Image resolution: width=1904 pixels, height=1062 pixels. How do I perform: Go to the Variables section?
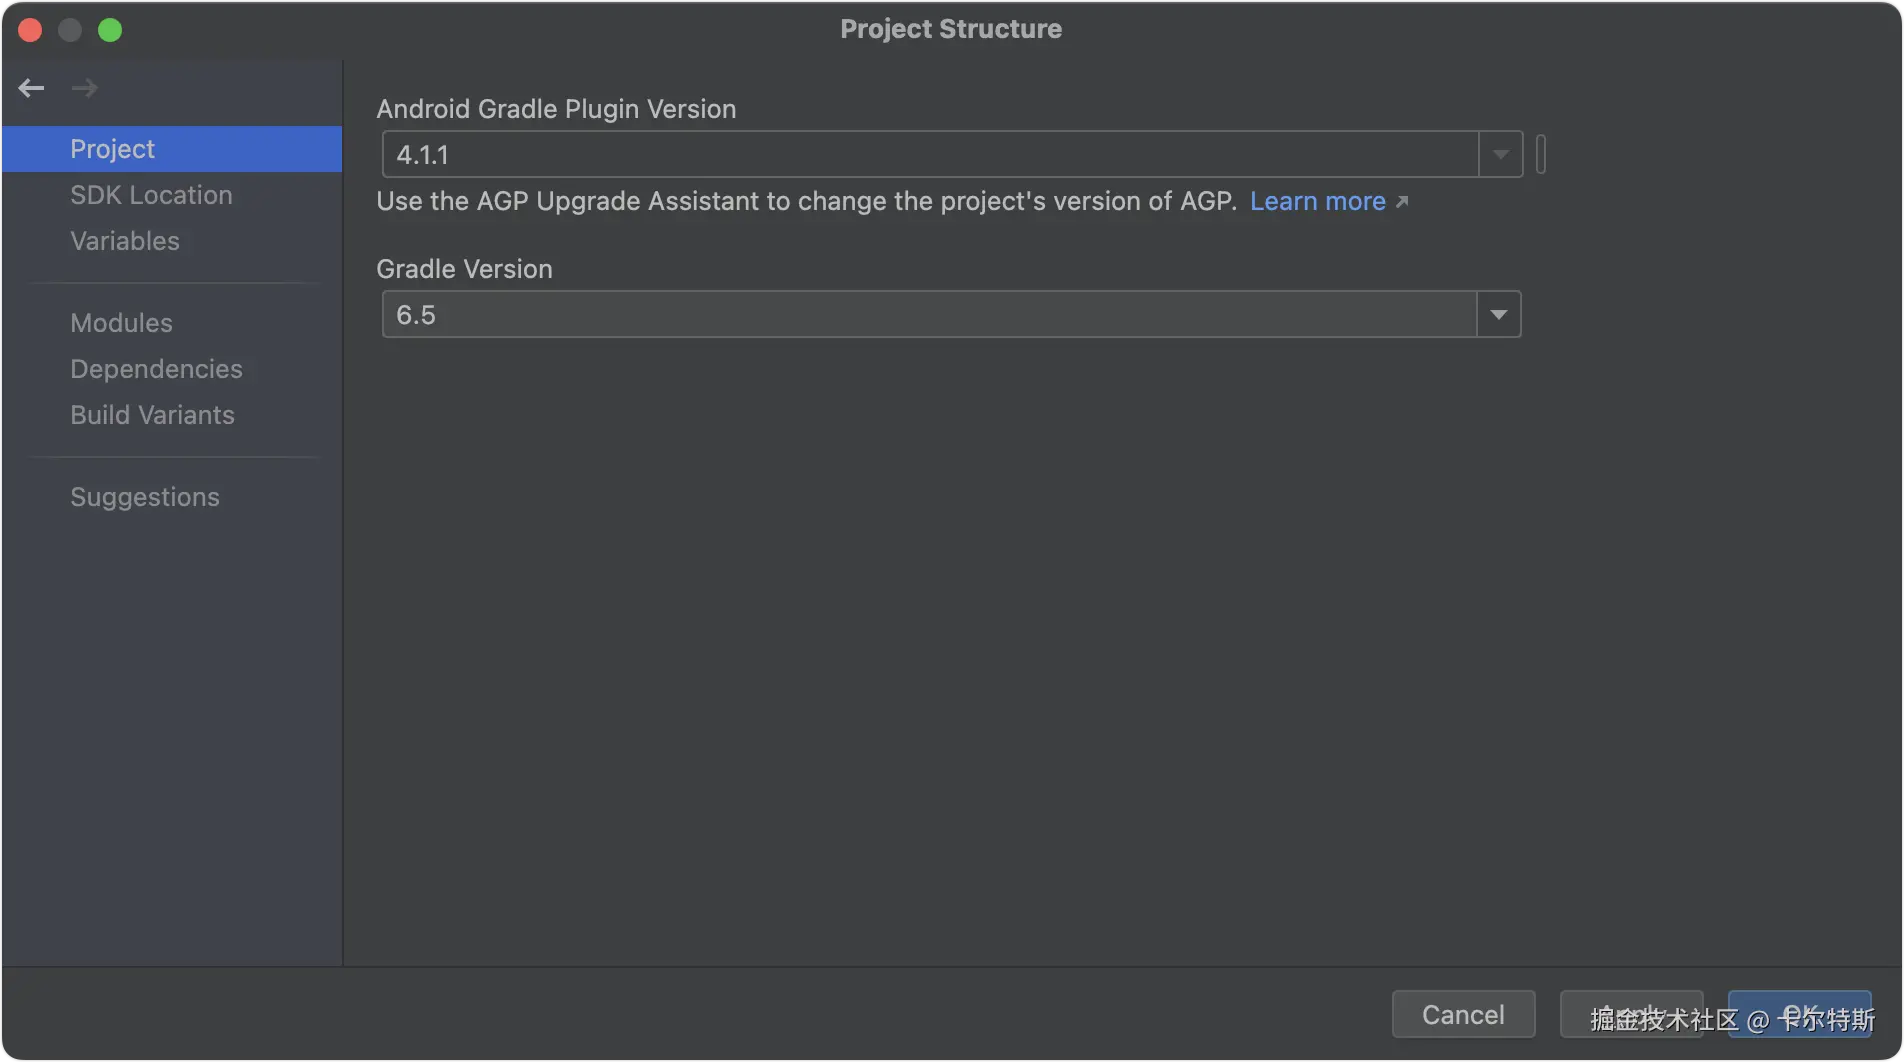click(x=125, y=241)
